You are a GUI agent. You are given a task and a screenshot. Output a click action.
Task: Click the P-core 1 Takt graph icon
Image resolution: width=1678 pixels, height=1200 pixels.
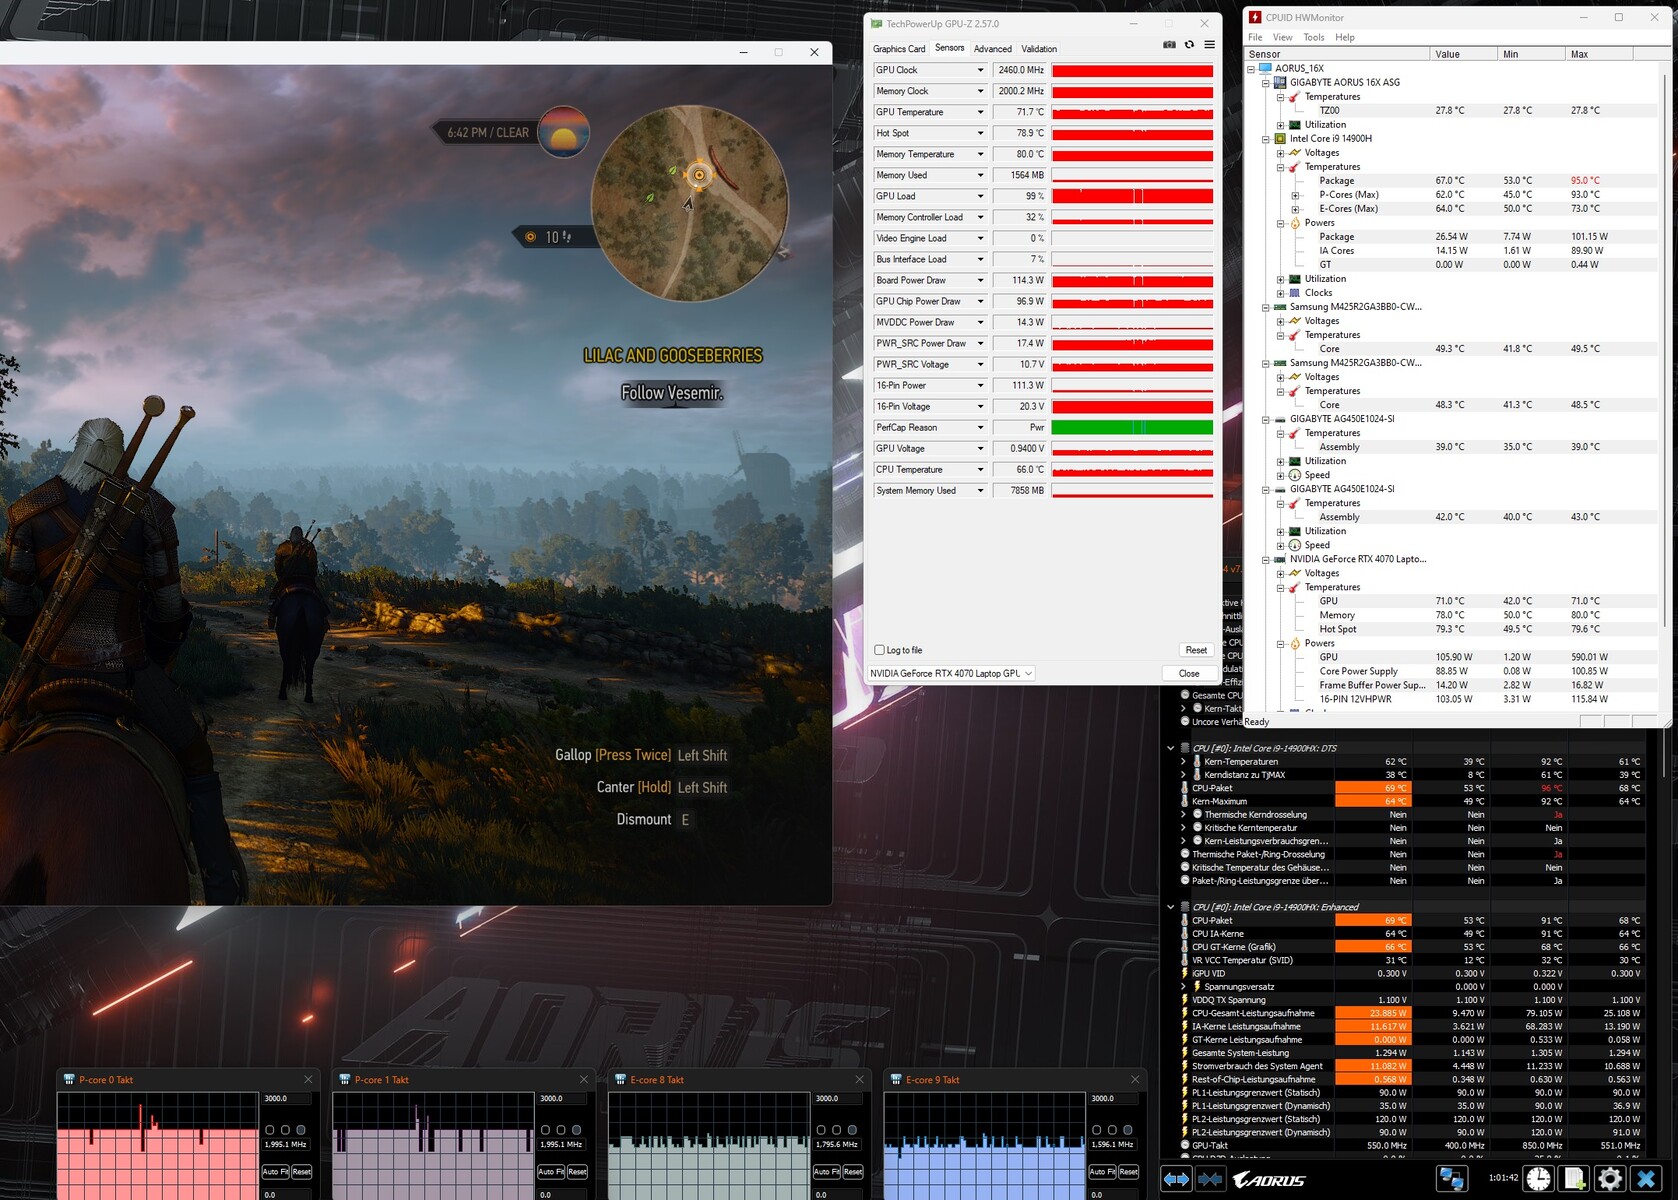(x=345, y=1080)
